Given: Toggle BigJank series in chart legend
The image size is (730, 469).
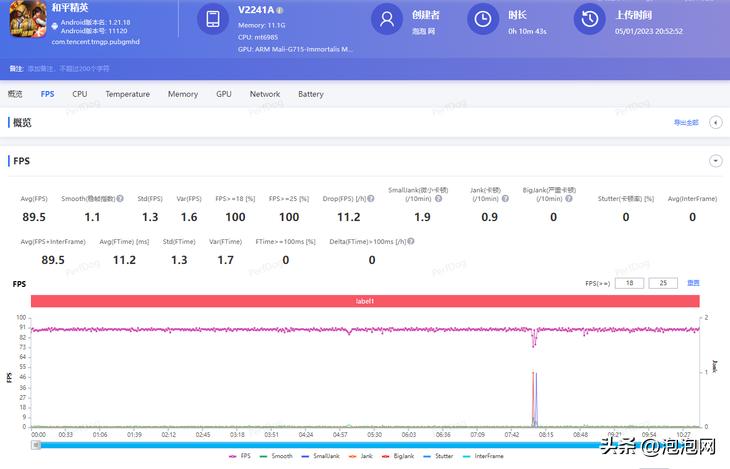Looking at the screenshot, I should (x=398, y=456).
